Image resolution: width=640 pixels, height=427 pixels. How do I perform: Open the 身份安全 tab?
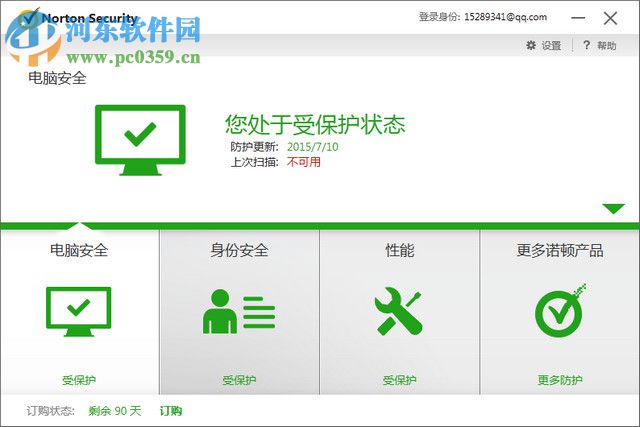(x=239, y=312)
